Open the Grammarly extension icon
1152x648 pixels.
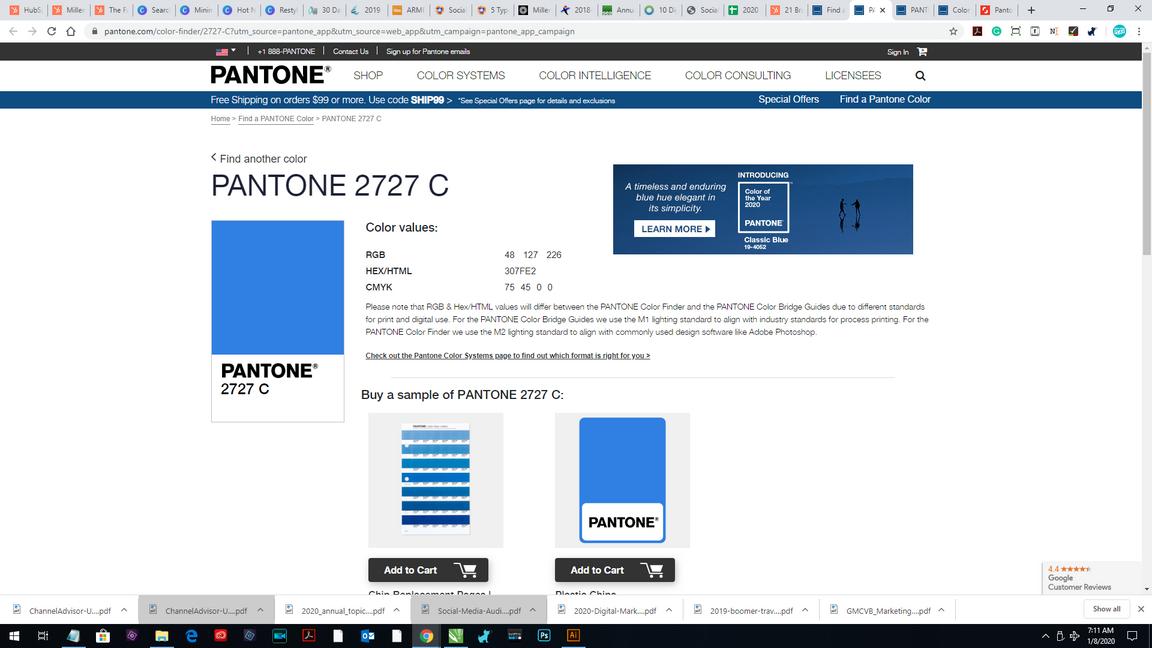click(996, 32)
